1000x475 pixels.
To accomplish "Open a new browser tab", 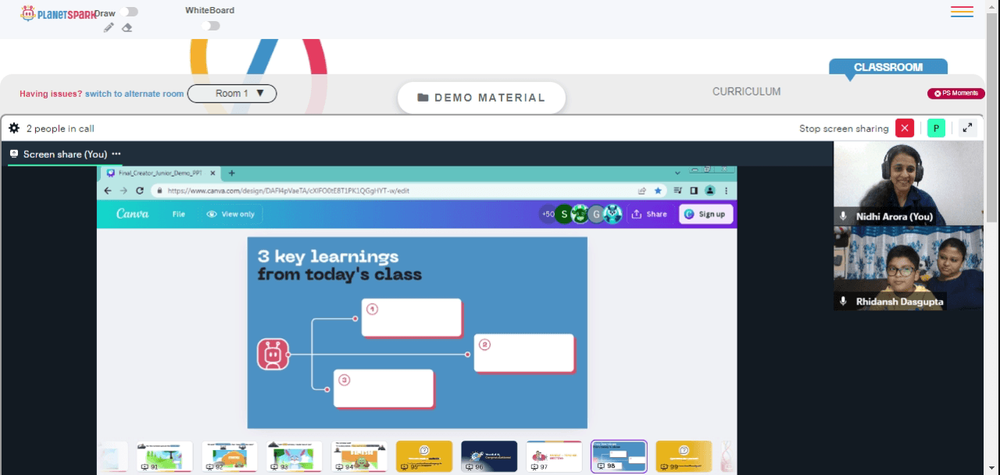I will 232,173.
